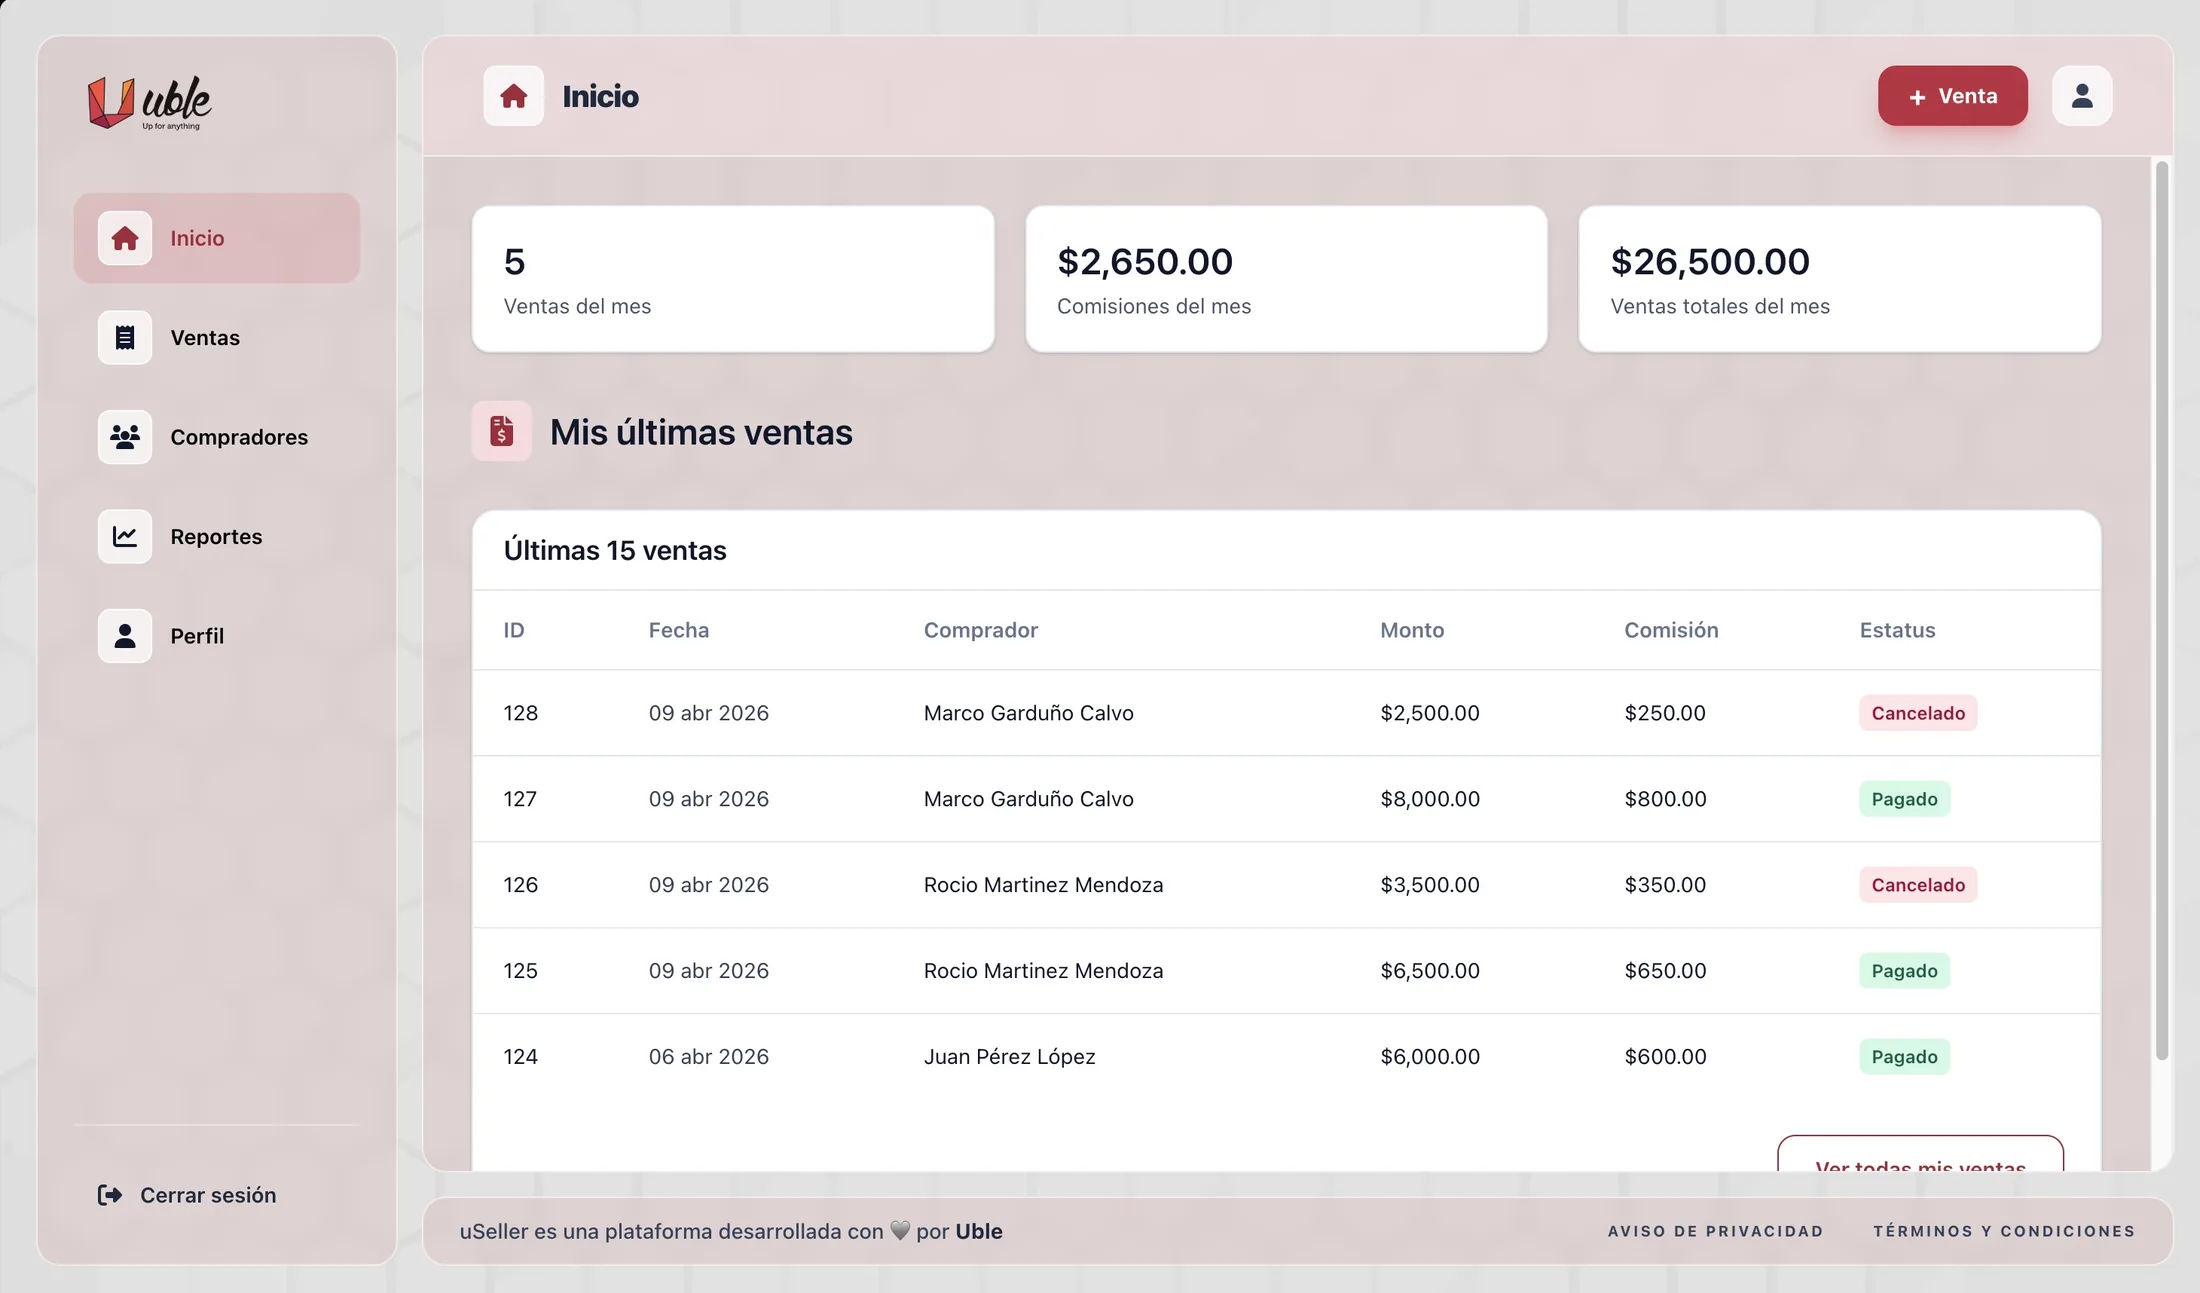The image size is (2200, 1293).
Task: Open Aviso de Privacidad link
Action: pos(1716,1231)
